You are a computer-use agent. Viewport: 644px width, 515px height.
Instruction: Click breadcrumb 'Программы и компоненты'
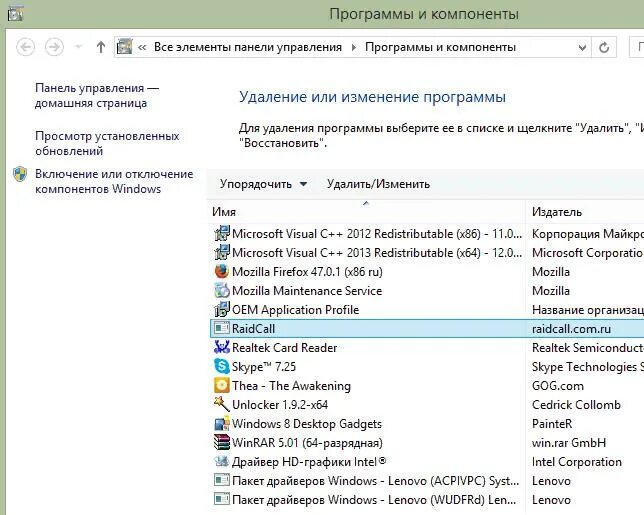(x=440, y=47)
